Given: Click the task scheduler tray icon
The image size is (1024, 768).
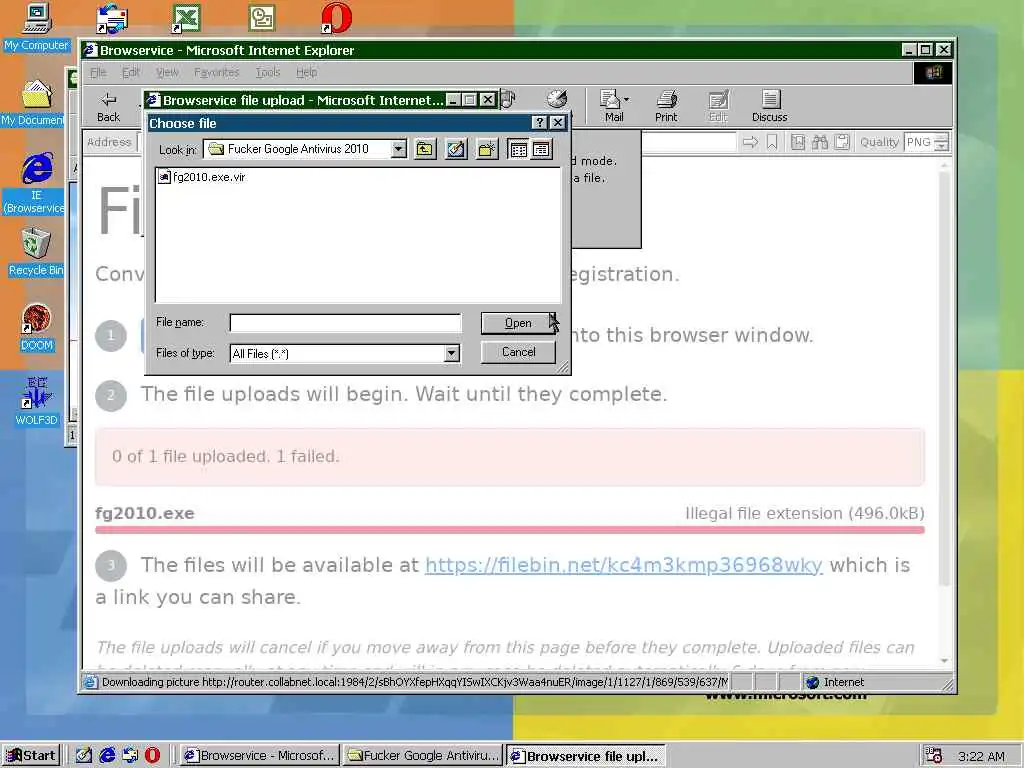Looking at the screenshot, I should point(934,756).
